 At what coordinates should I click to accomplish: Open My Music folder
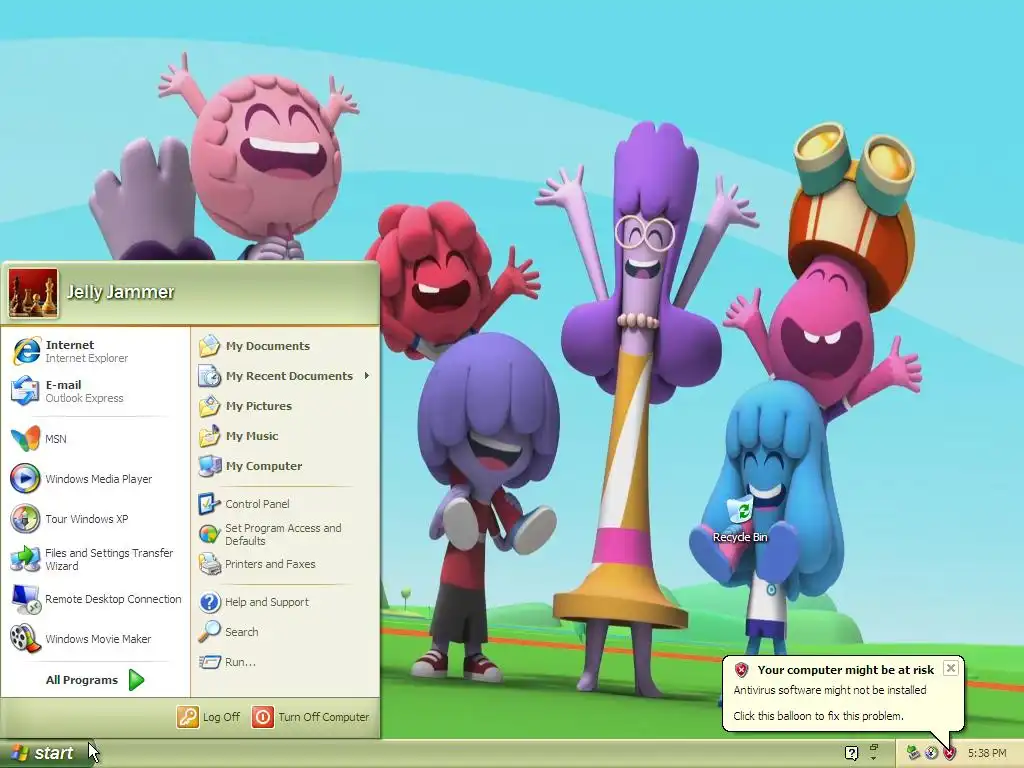click(285, 436)
